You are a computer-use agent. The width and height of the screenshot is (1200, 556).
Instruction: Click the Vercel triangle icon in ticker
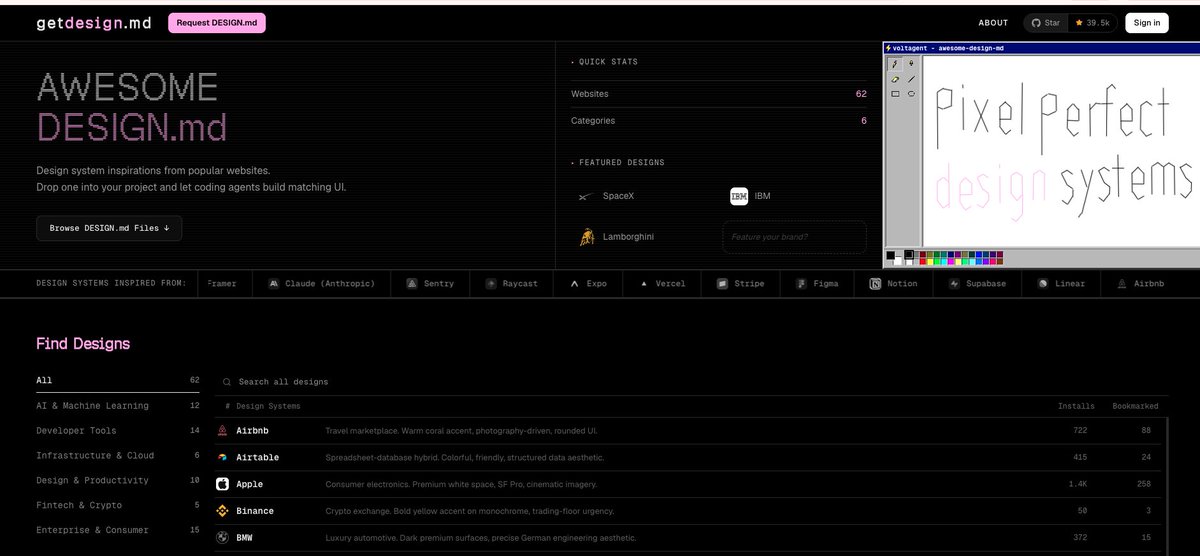pyautogui.click(x=644, y=284)
